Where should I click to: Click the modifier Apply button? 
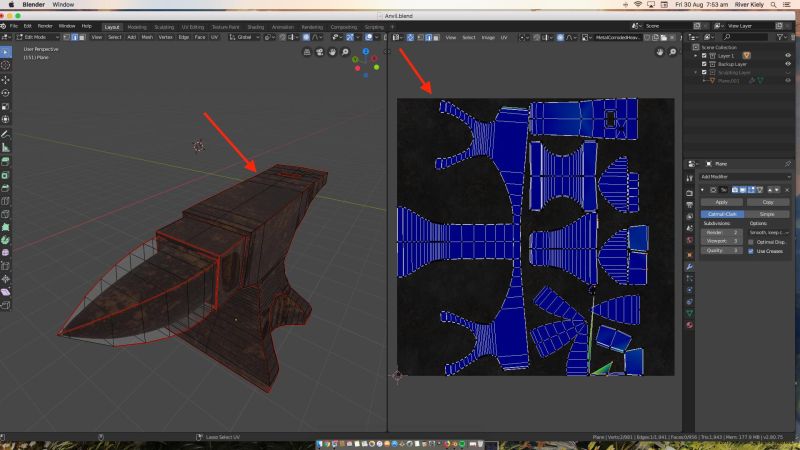click(721, 203)
